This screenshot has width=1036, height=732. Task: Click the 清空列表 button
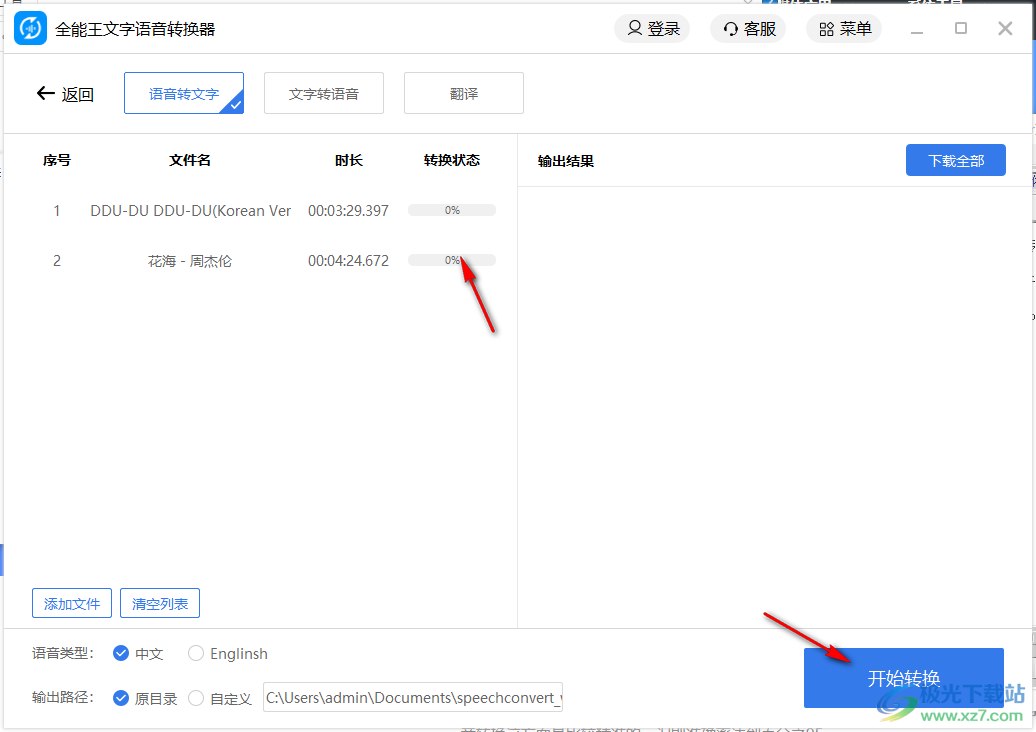point(159,603)
